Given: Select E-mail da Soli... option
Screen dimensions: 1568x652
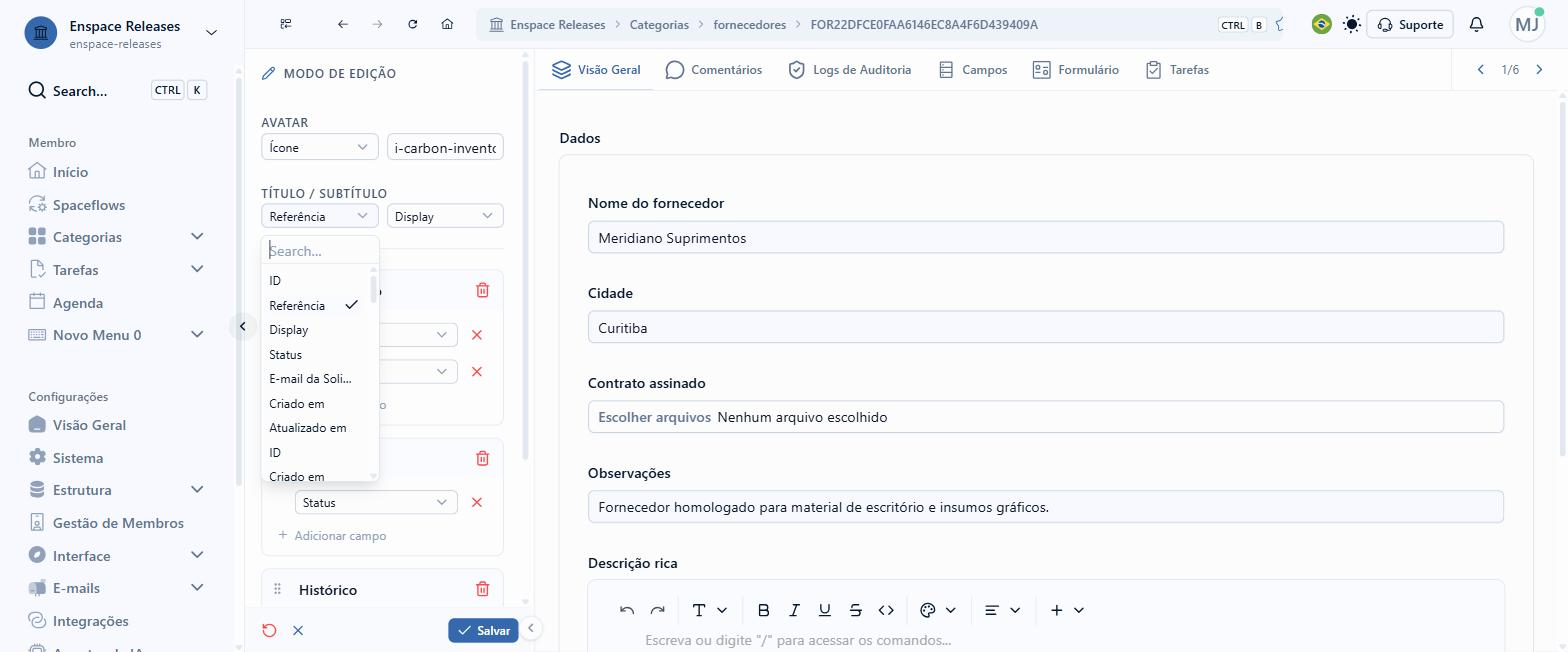Looking at the screenshot, I should [x=314, y=379].
